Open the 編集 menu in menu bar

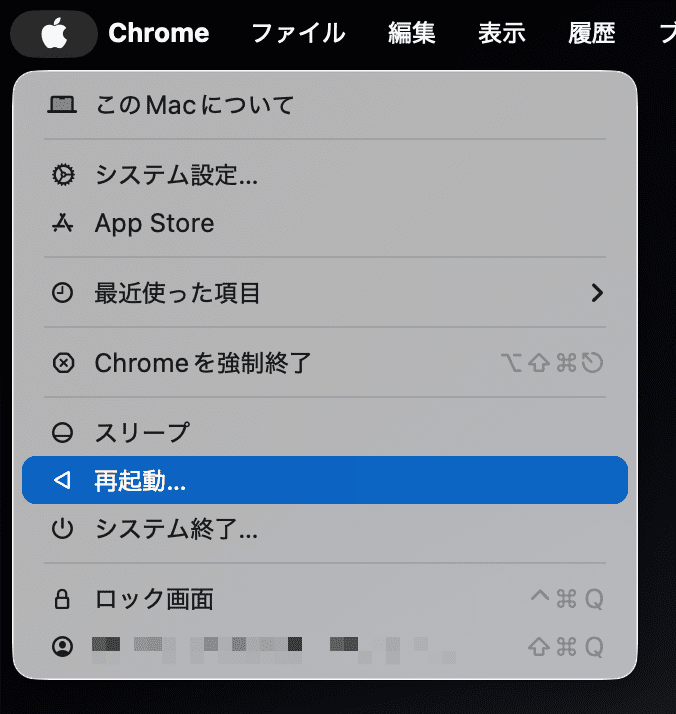(x=412, y=33)
